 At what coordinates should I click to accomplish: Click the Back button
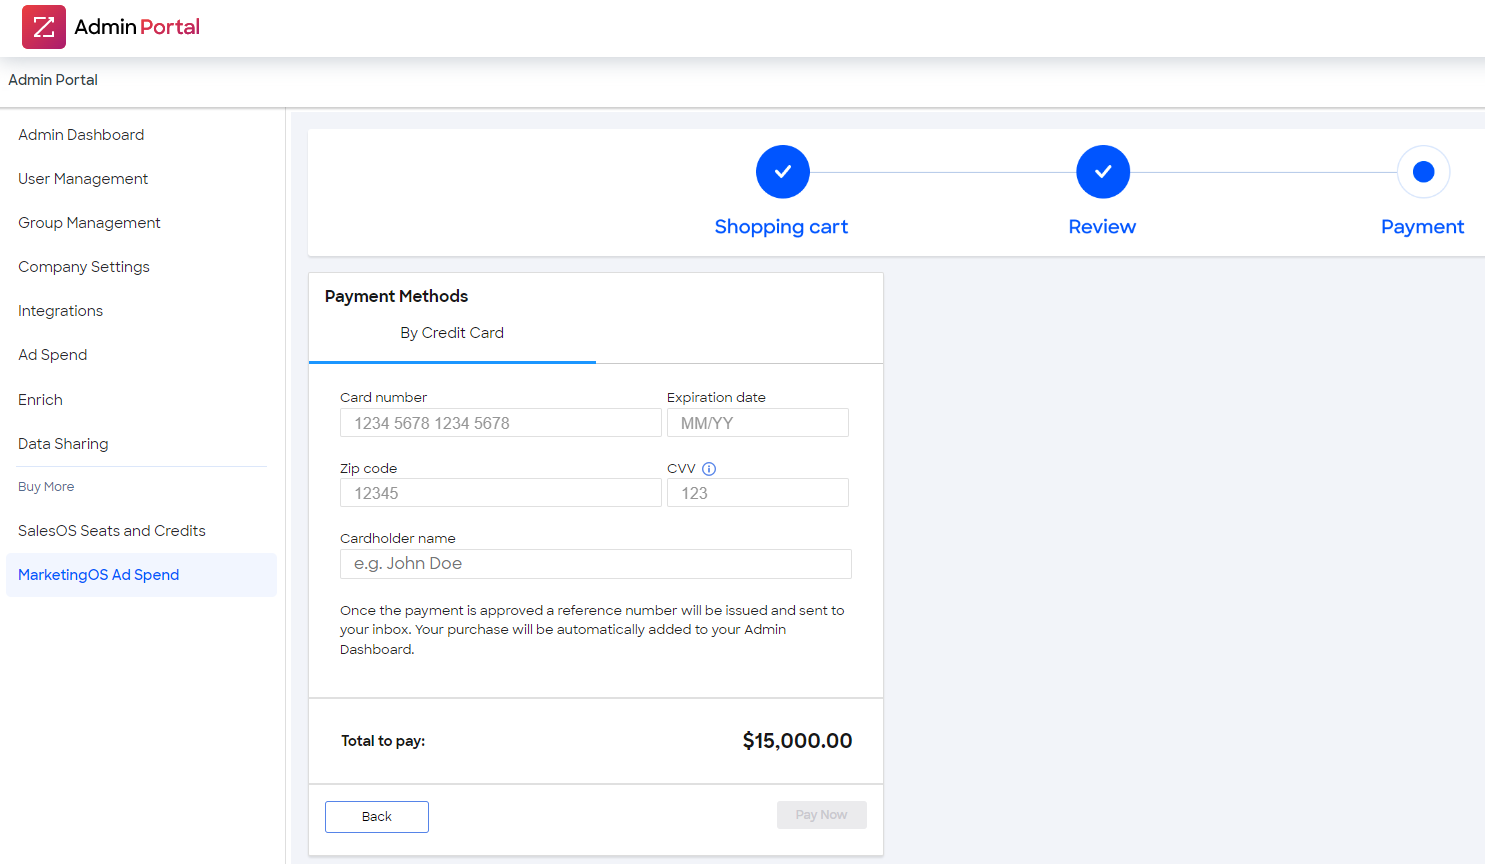[x=376, y=817]
